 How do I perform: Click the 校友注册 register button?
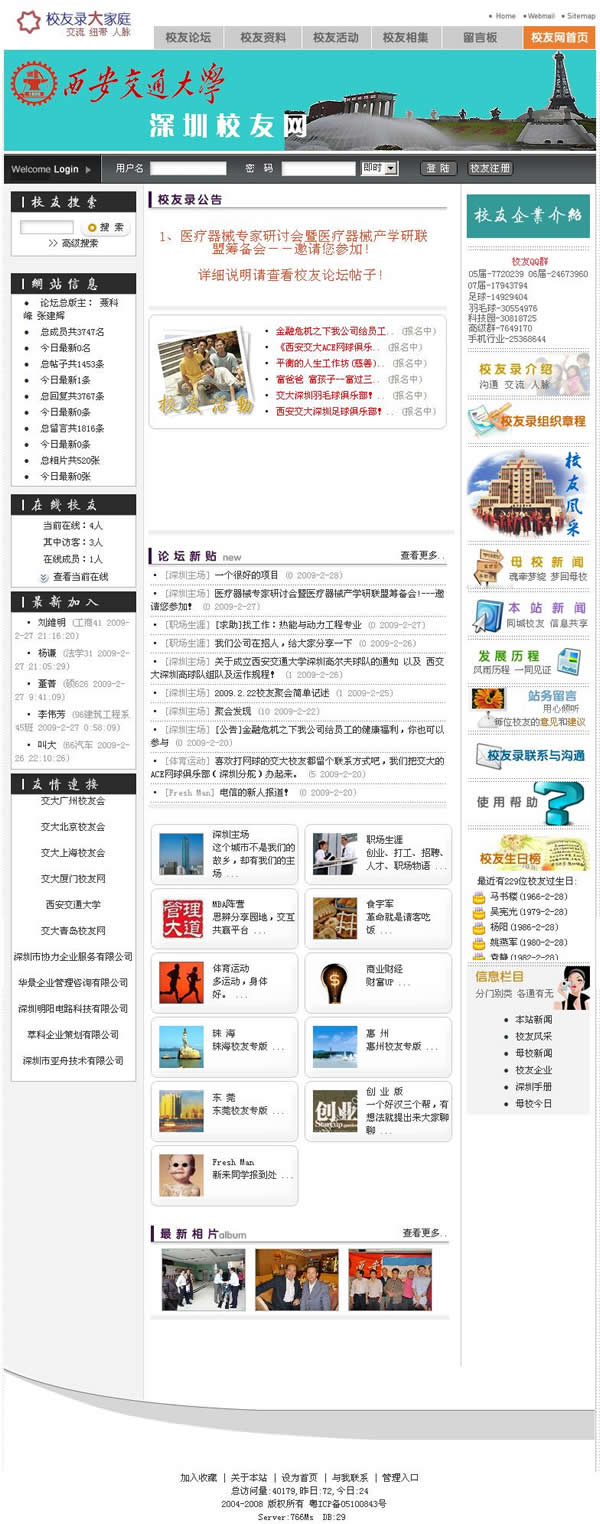(x=490, y=169)
